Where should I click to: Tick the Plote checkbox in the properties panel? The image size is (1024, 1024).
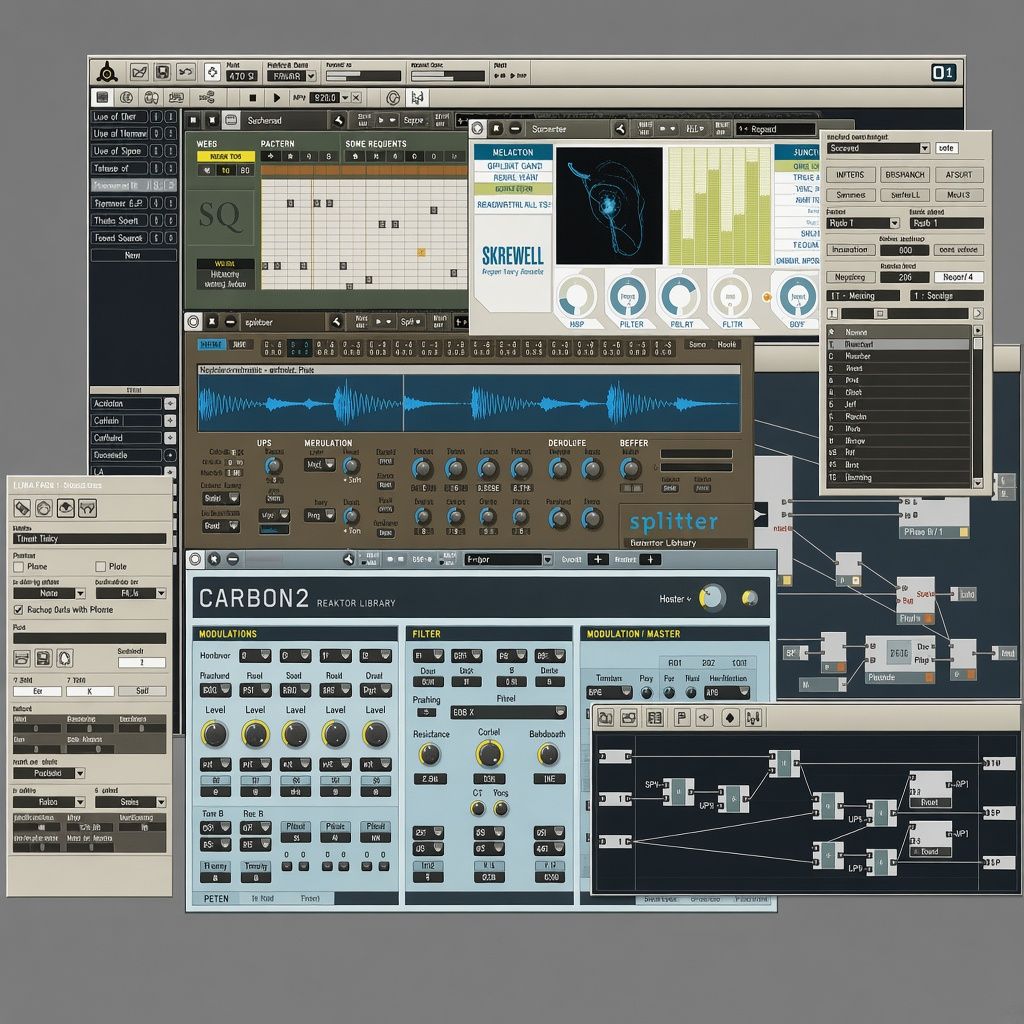point(101,566)
